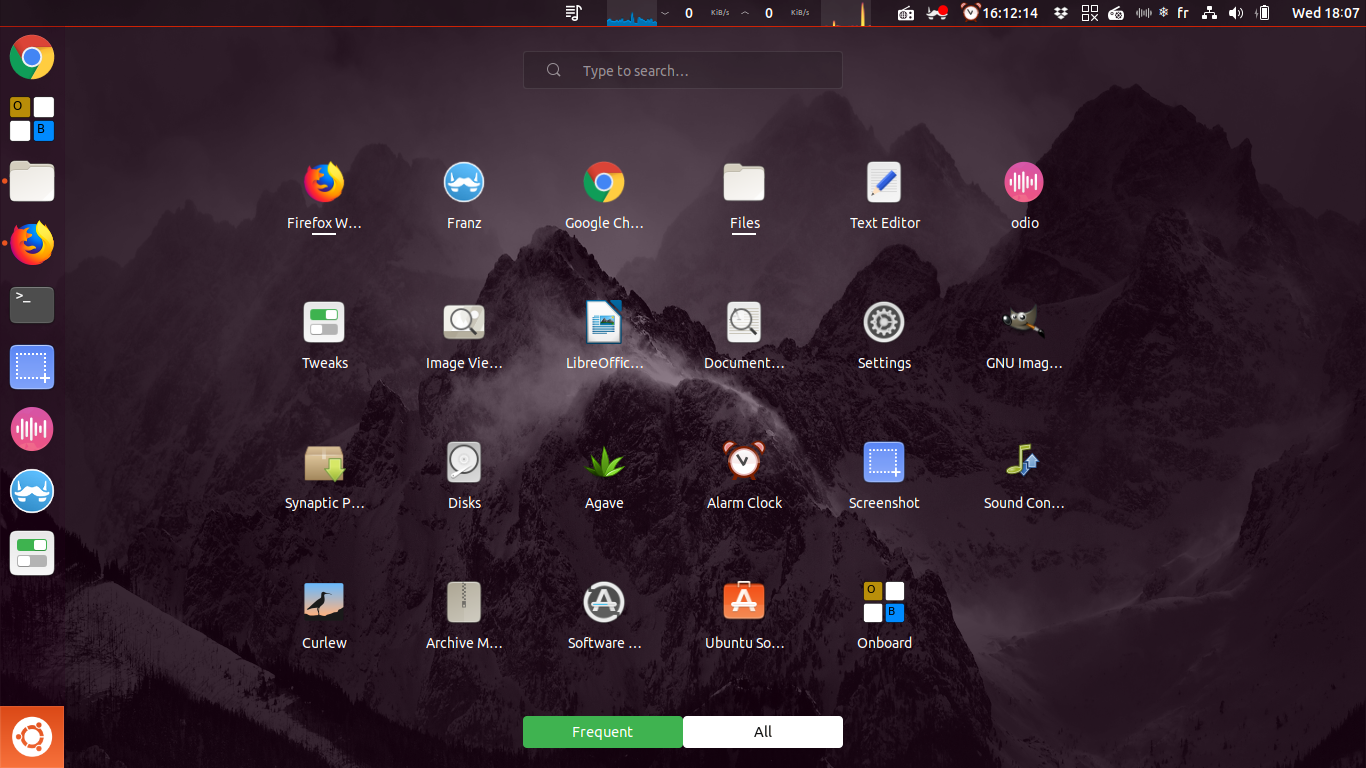Open Files from the app grid
The width and height of the screenshot is (1366, 768).
pyautogui.click(x=744, y=196)
